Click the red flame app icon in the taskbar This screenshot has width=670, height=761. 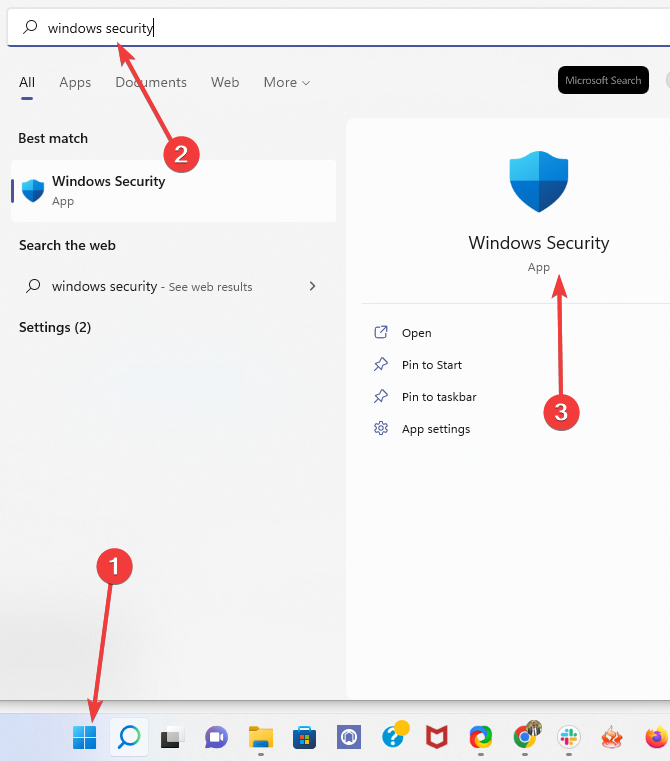point(612,737)
